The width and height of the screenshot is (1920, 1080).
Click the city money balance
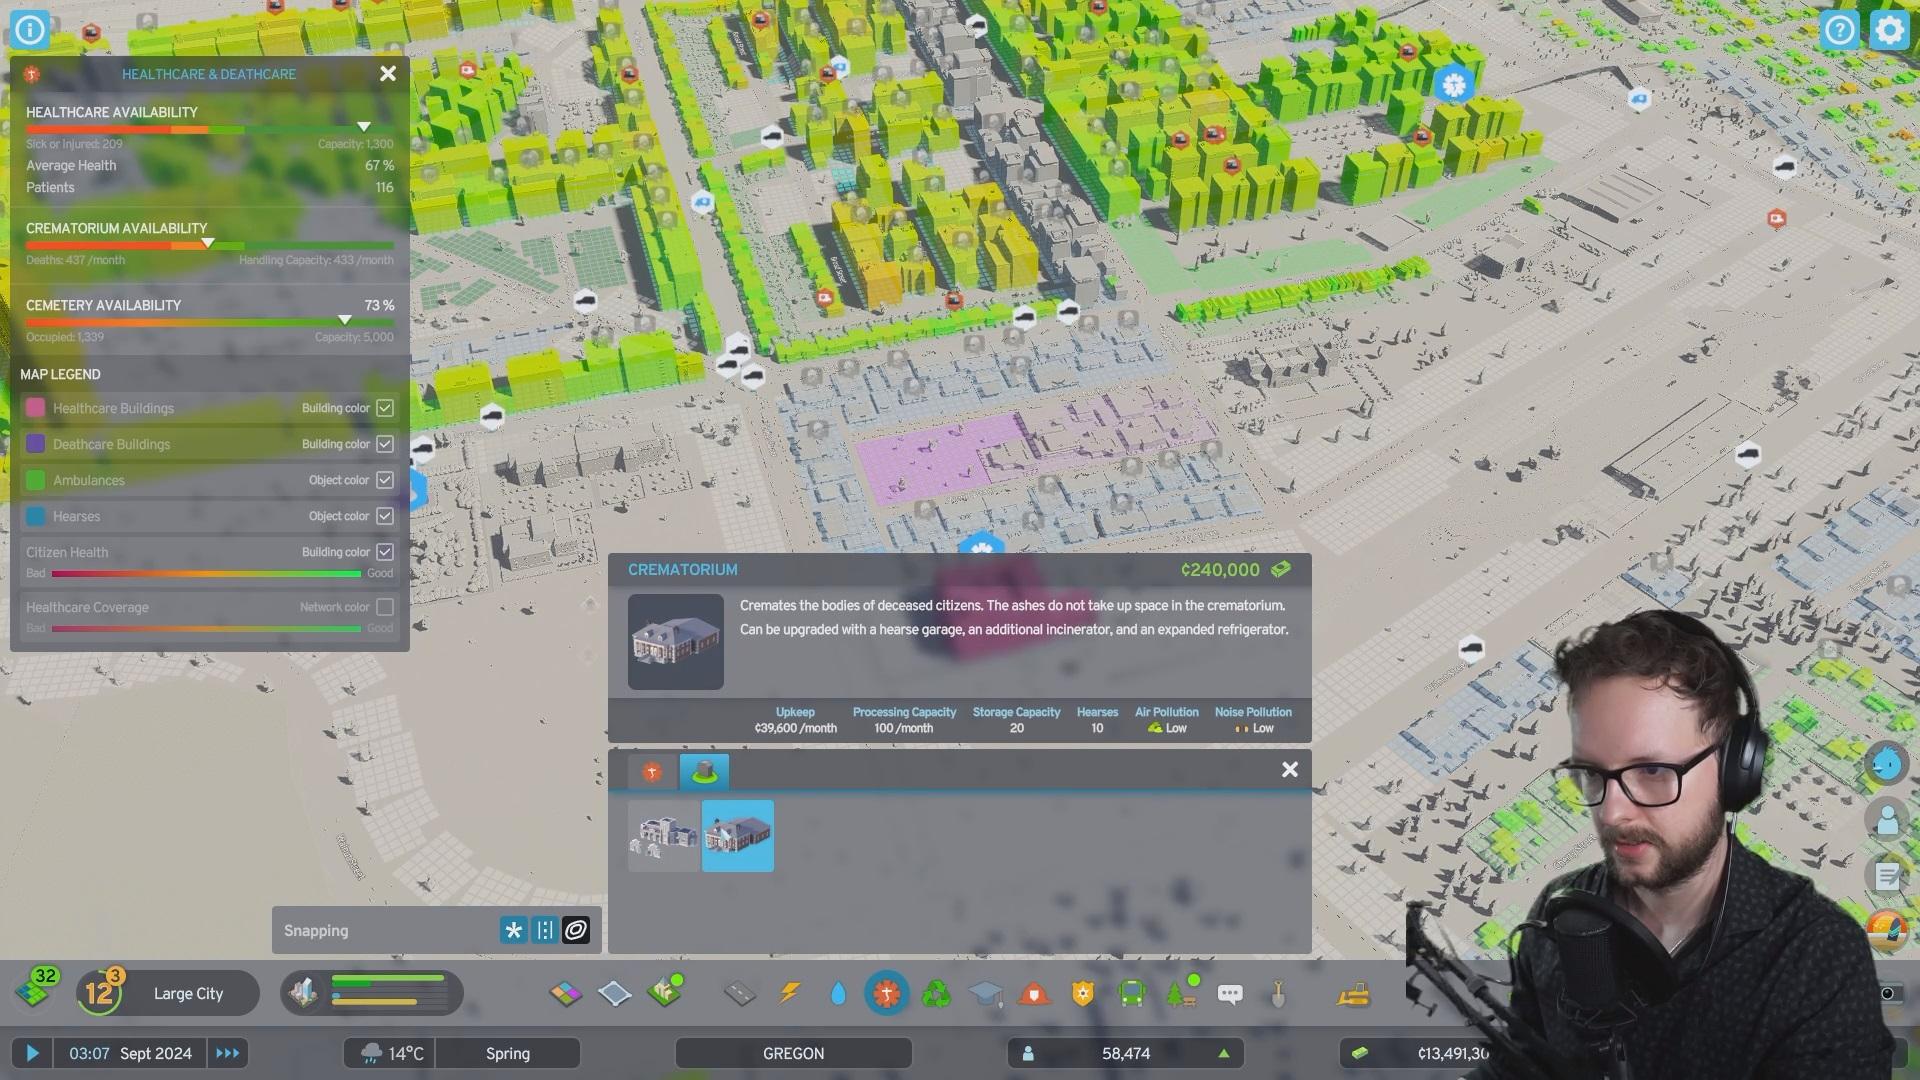[x=1453, y=1053]
